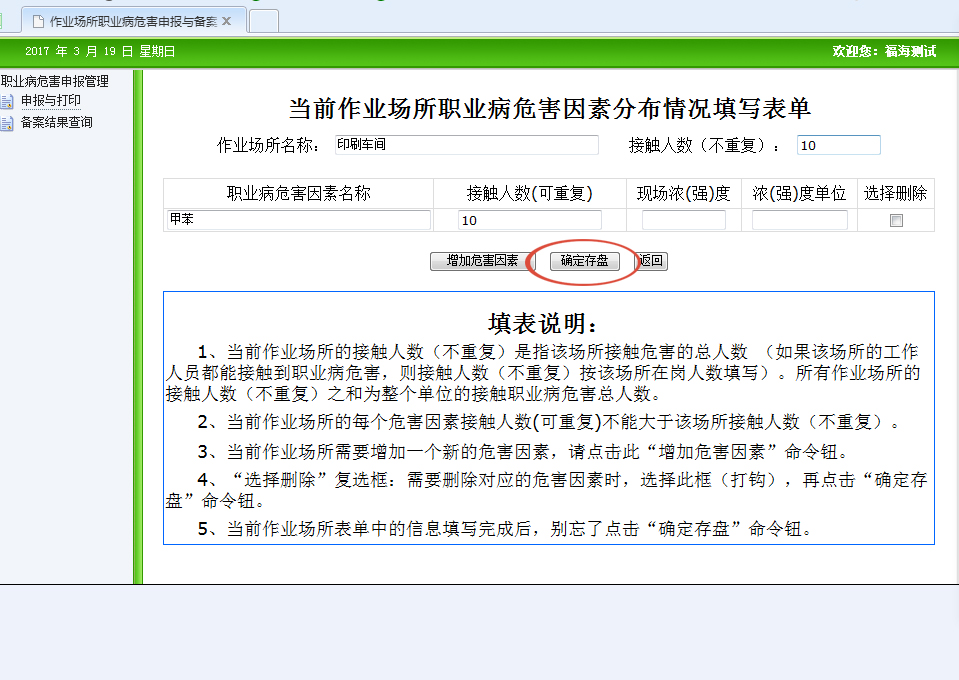Go back using the 返回 button
Image resolution: width=959 pixels, height=680 pixels.
[652, 261]
